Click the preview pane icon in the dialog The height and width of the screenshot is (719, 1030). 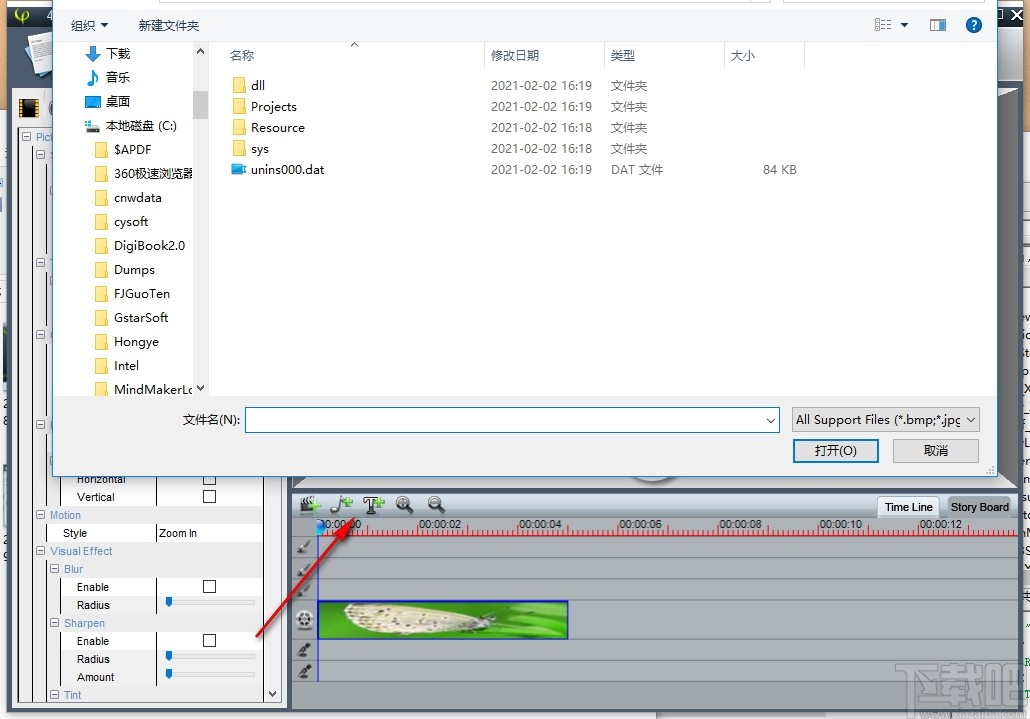coord(937,25)
